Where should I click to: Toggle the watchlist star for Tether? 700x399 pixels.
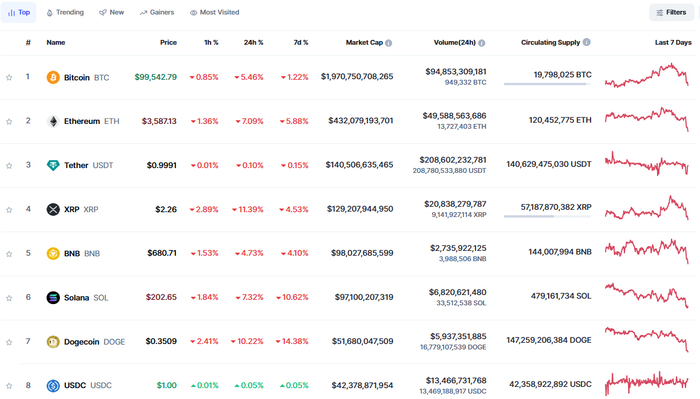(9, 166)
